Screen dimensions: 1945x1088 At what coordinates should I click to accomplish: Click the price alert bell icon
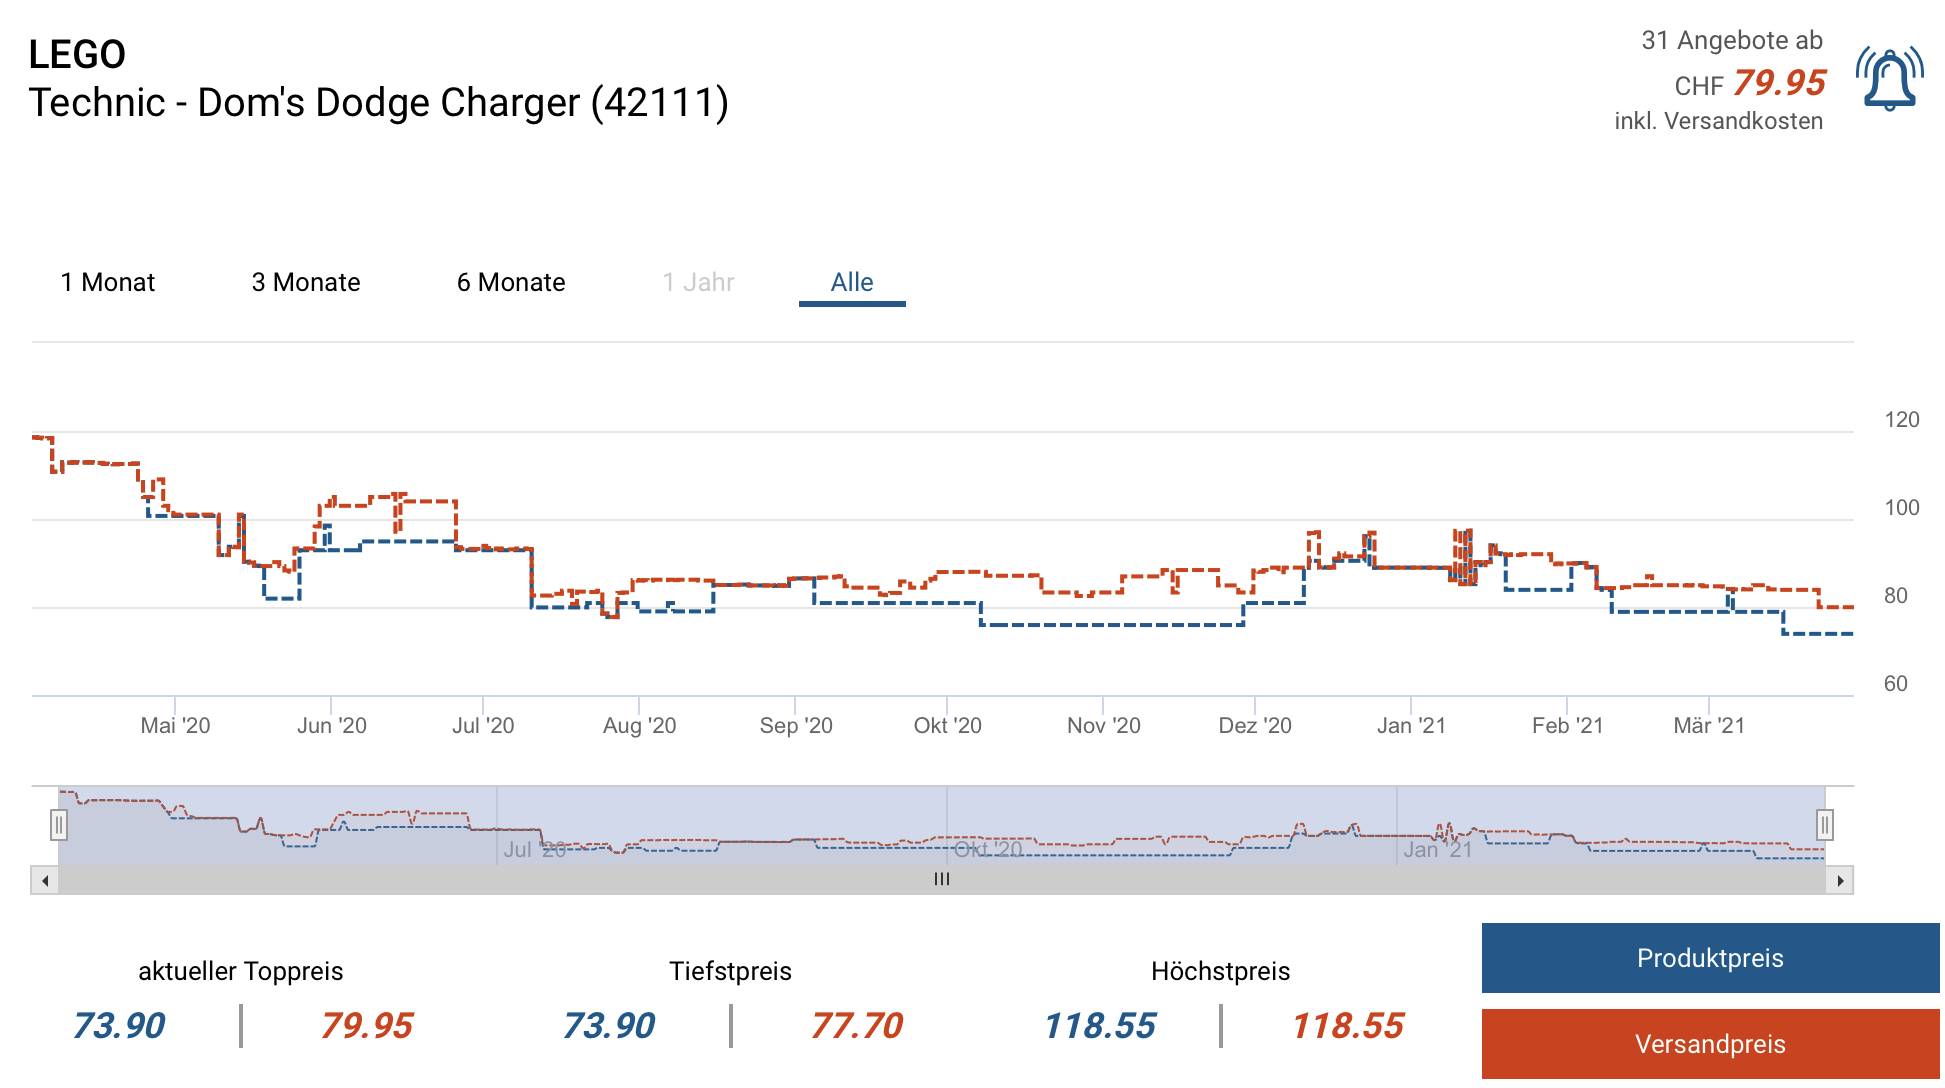[1888, 78]
